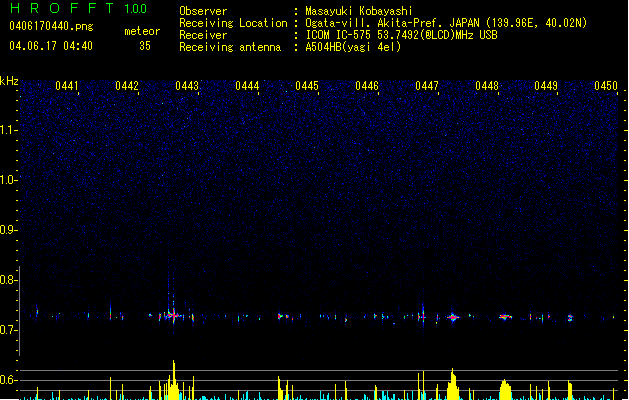This screenshot has width=629, height=400.
Task: Click the 0441 time marker
Action: point(67,86)
